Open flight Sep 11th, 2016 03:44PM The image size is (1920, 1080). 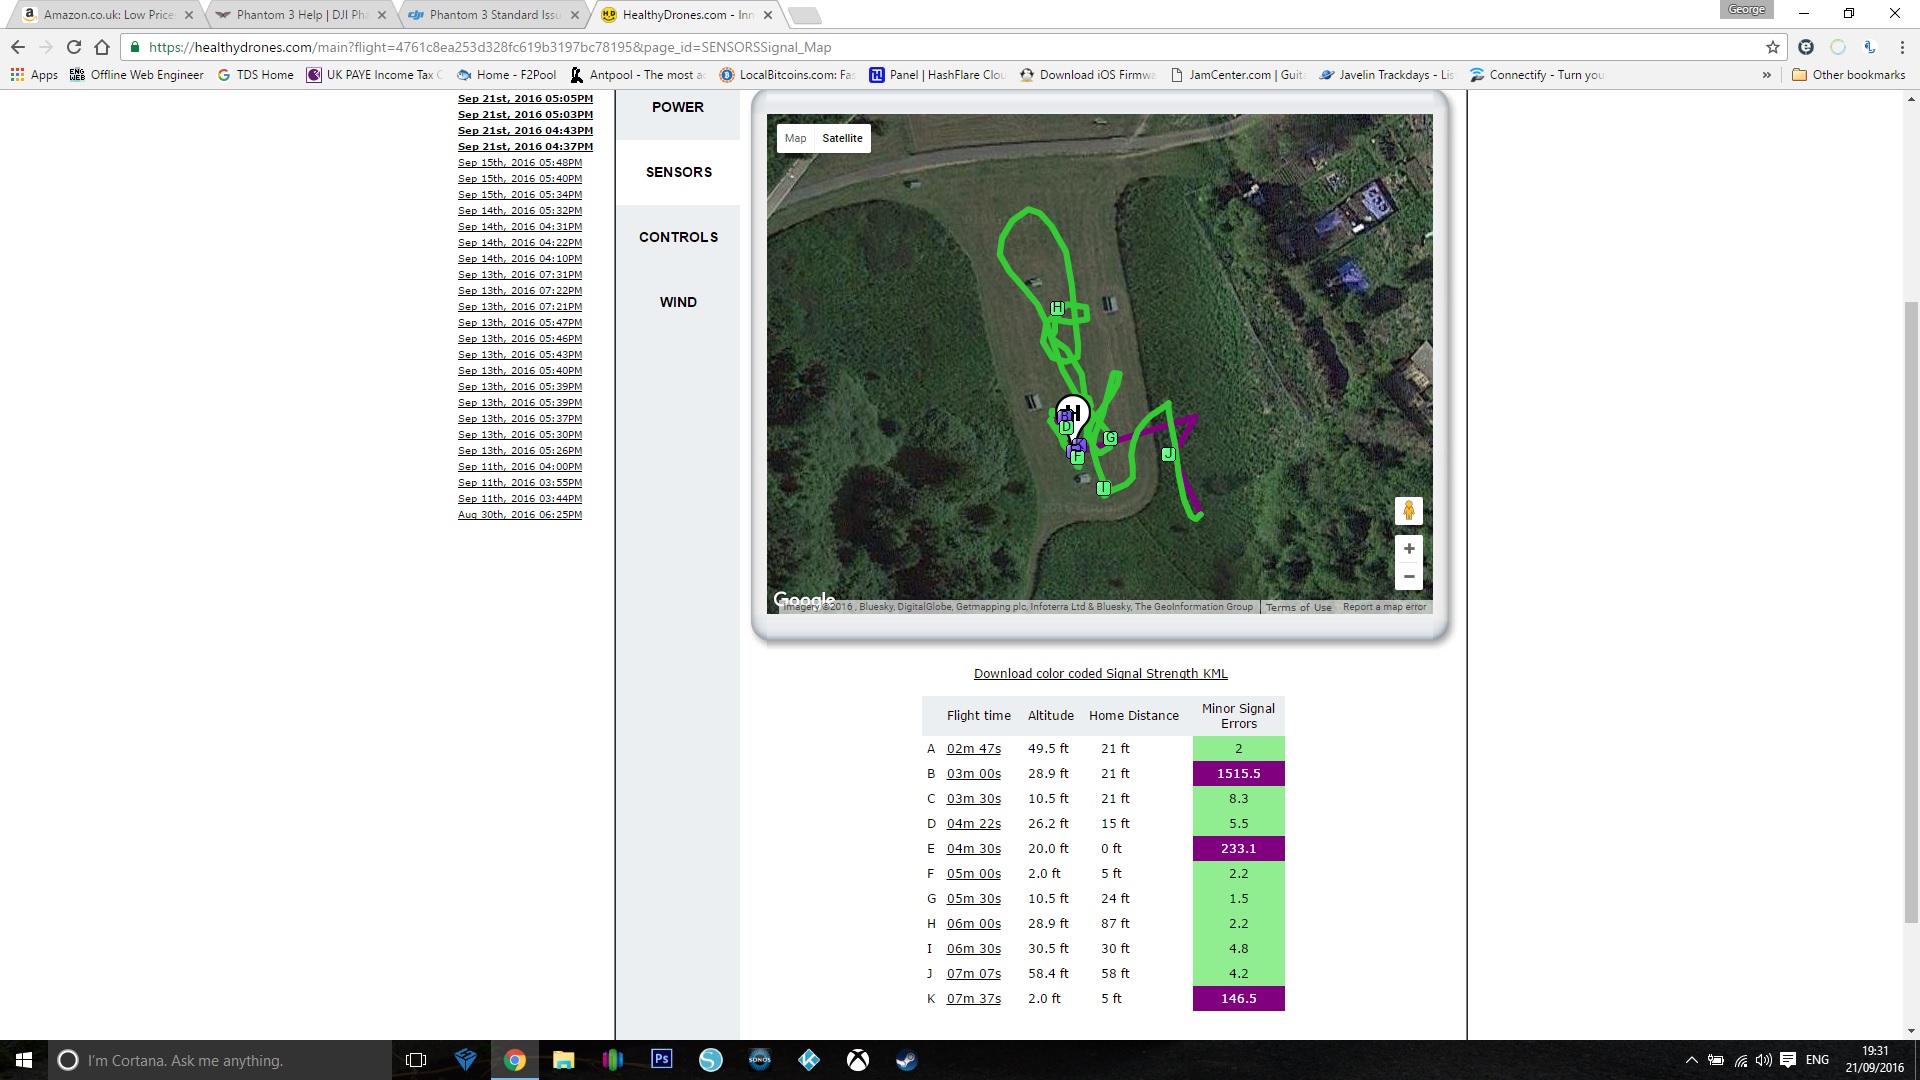(520, 499)
